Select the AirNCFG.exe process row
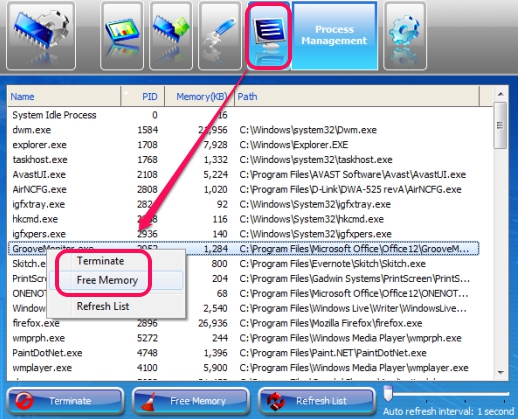 pyautogui.click(x=243, y=189)
